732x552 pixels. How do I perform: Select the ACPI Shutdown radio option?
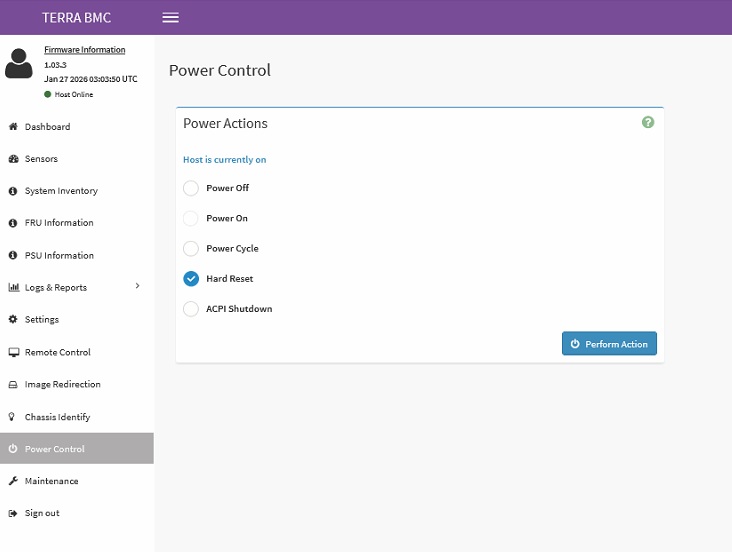click(191, 309)
